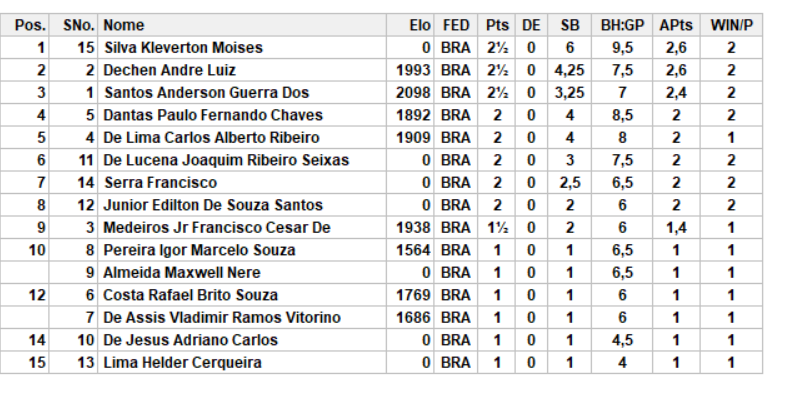Select Junior Edilton De Souza Santos
The width and height of the screenshot is (785, 396).
[x=213, y=205]
